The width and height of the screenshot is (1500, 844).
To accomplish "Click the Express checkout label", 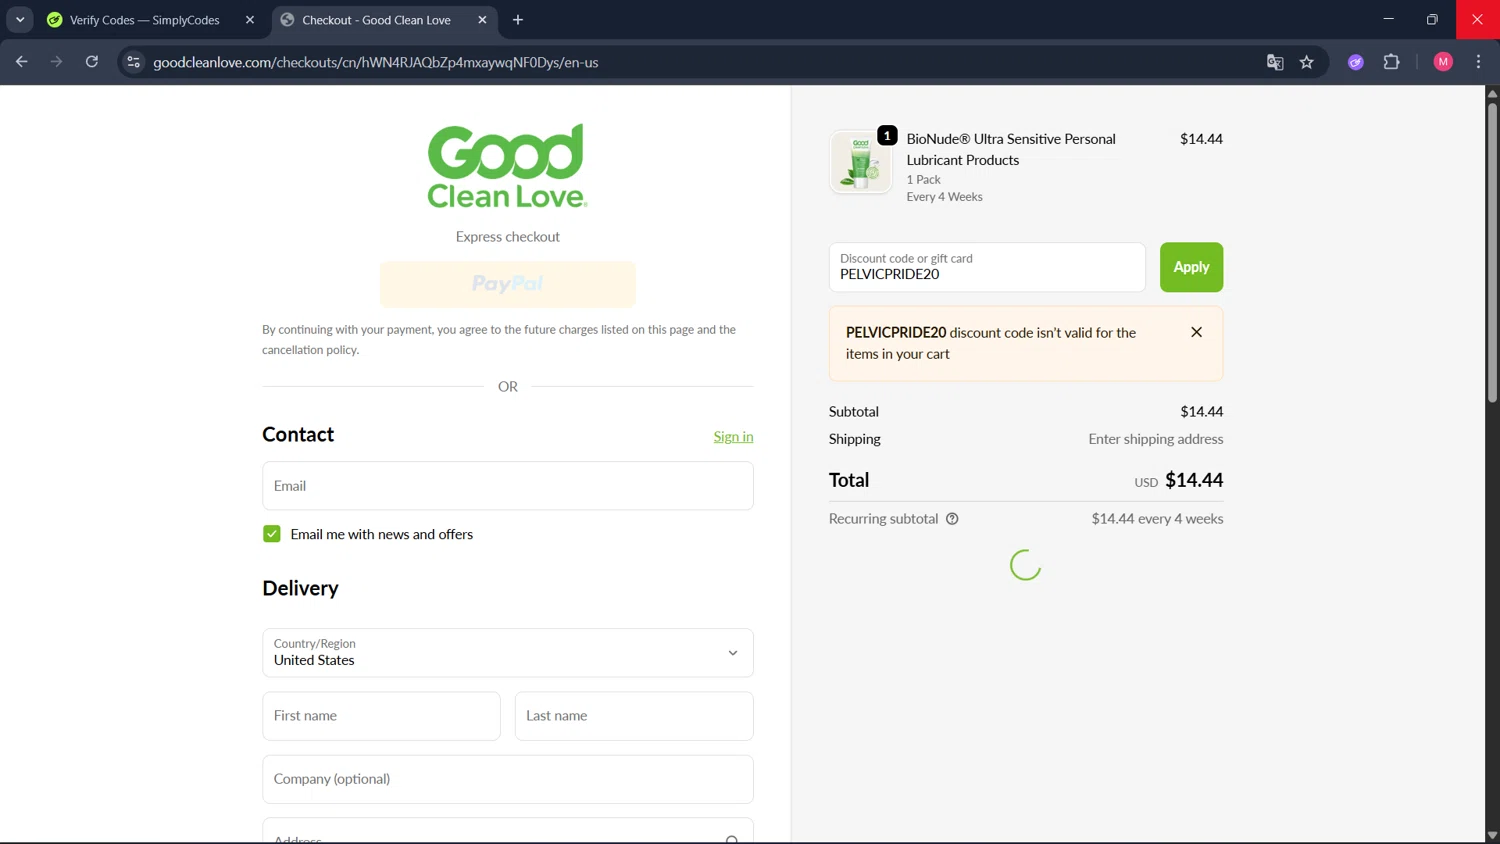I will [x=508, y=237].
